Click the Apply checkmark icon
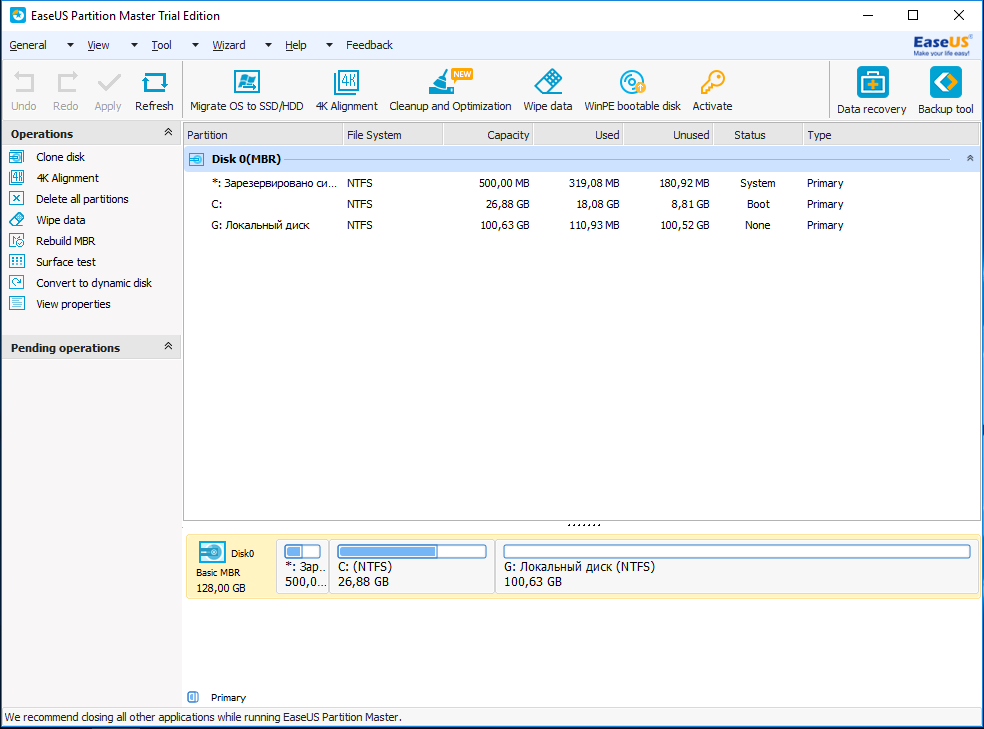The image size is (984, 729). (109, 82)
